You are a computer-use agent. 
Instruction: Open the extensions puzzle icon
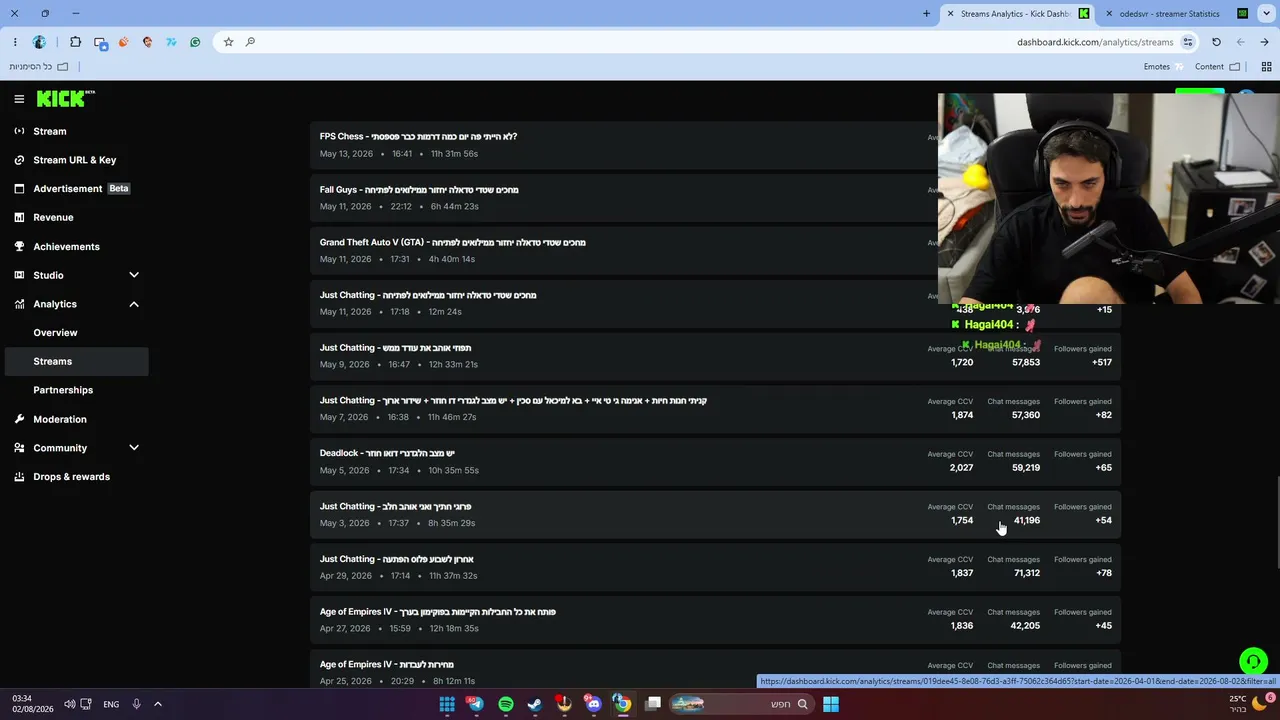tap(75, 42)
